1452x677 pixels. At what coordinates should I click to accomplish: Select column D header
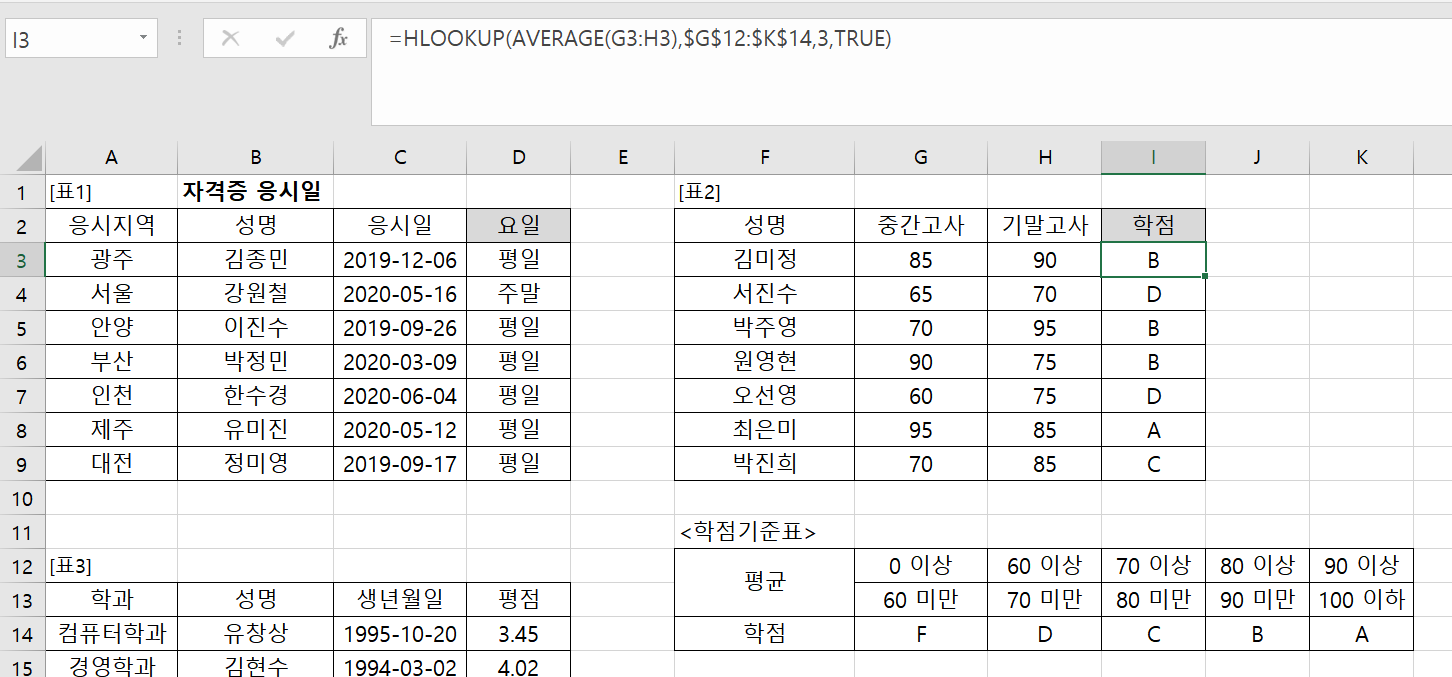tap(518, 157)
